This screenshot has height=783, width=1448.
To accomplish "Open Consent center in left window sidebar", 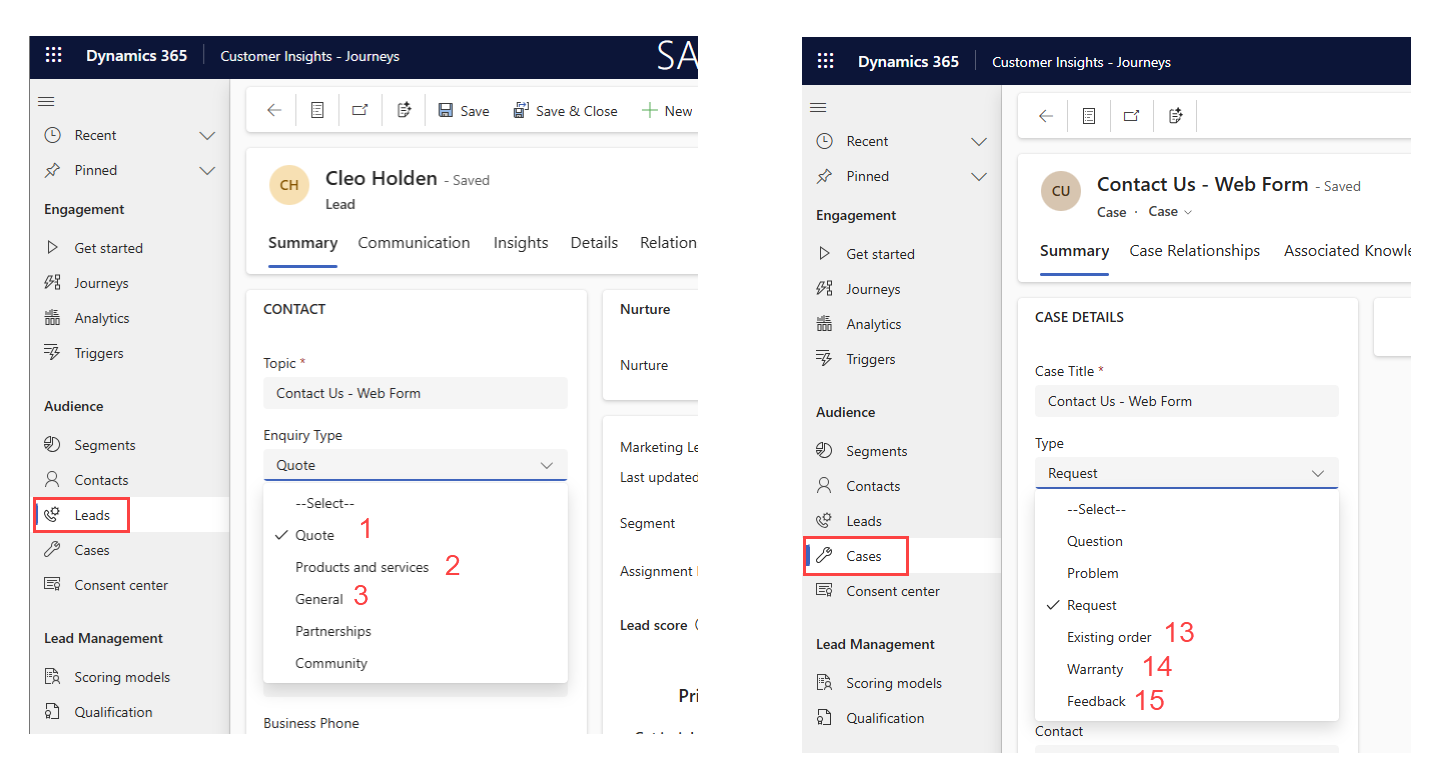I will tap(121, 585).
